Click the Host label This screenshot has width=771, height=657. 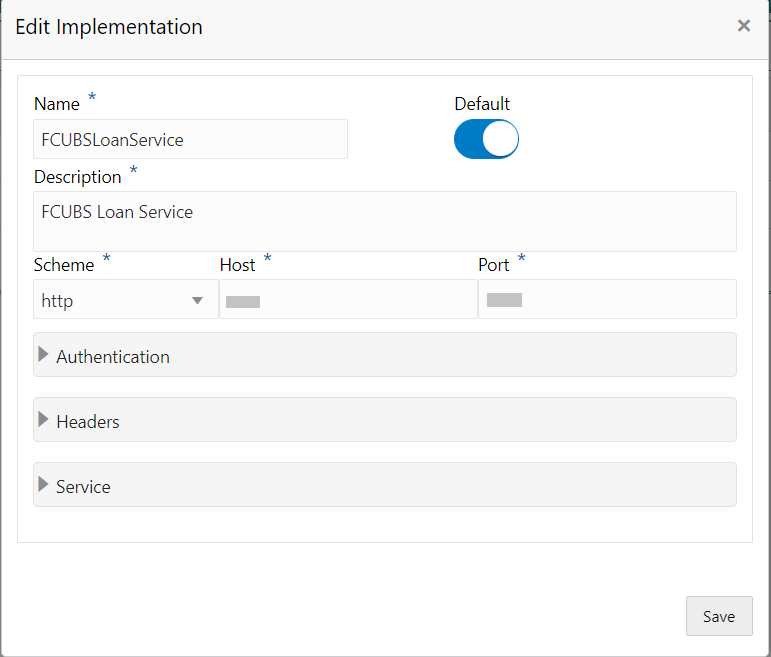click(237, 265)
